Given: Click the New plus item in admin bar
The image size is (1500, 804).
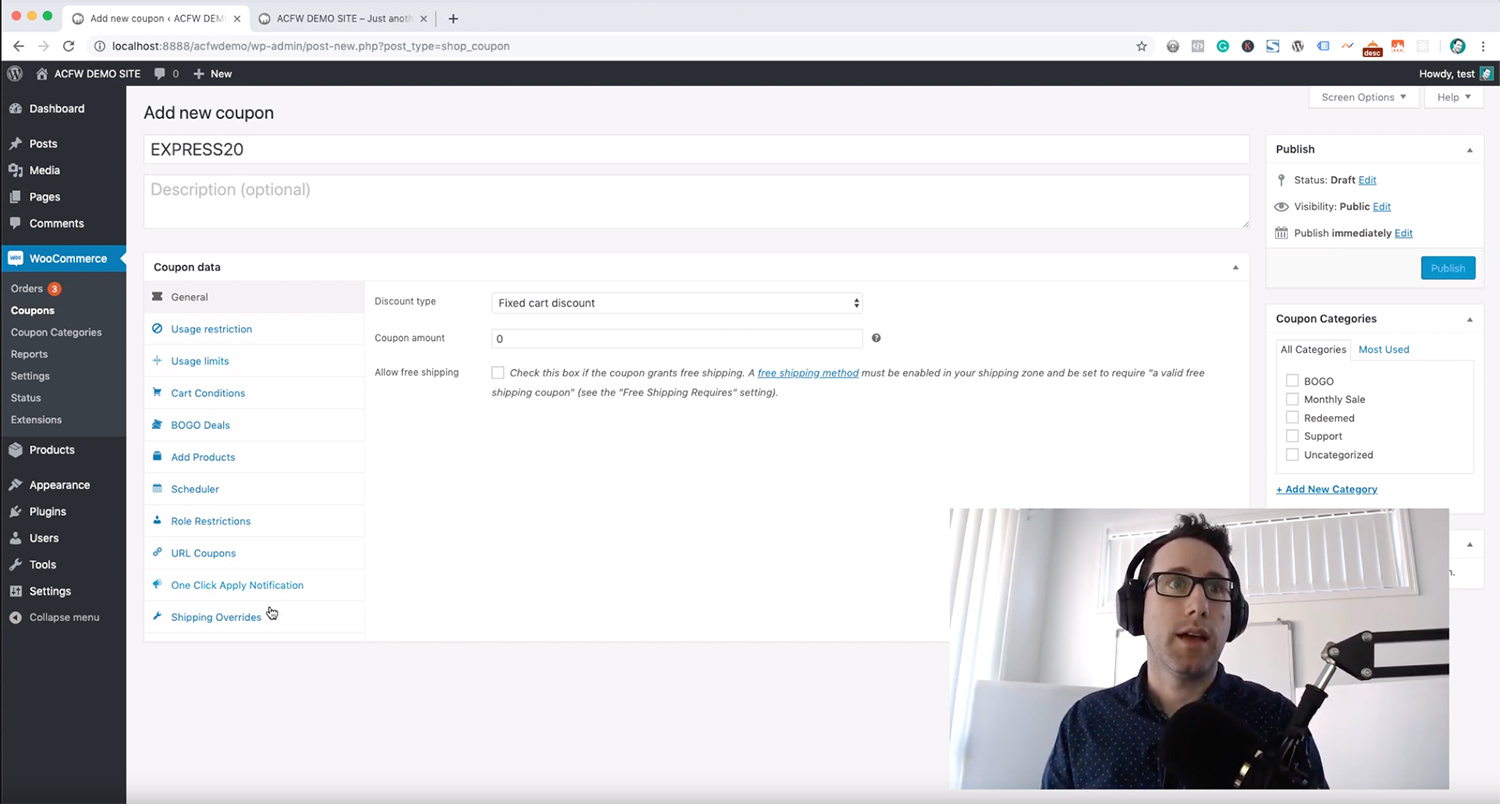Looking at the screenshot, I should [212, 73].
